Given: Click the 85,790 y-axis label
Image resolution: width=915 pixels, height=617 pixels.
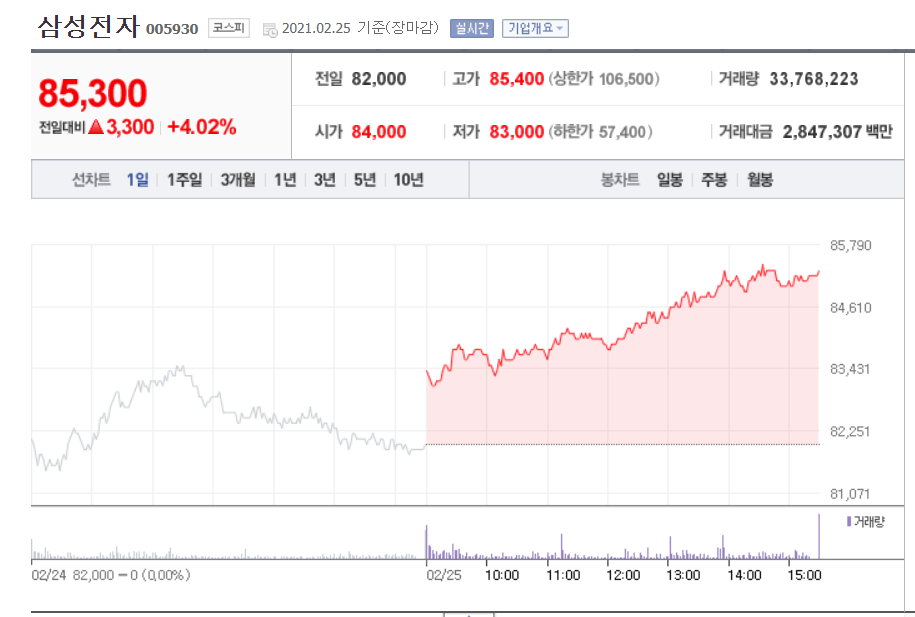Looking at the screenshot, I should coord(851,245).
